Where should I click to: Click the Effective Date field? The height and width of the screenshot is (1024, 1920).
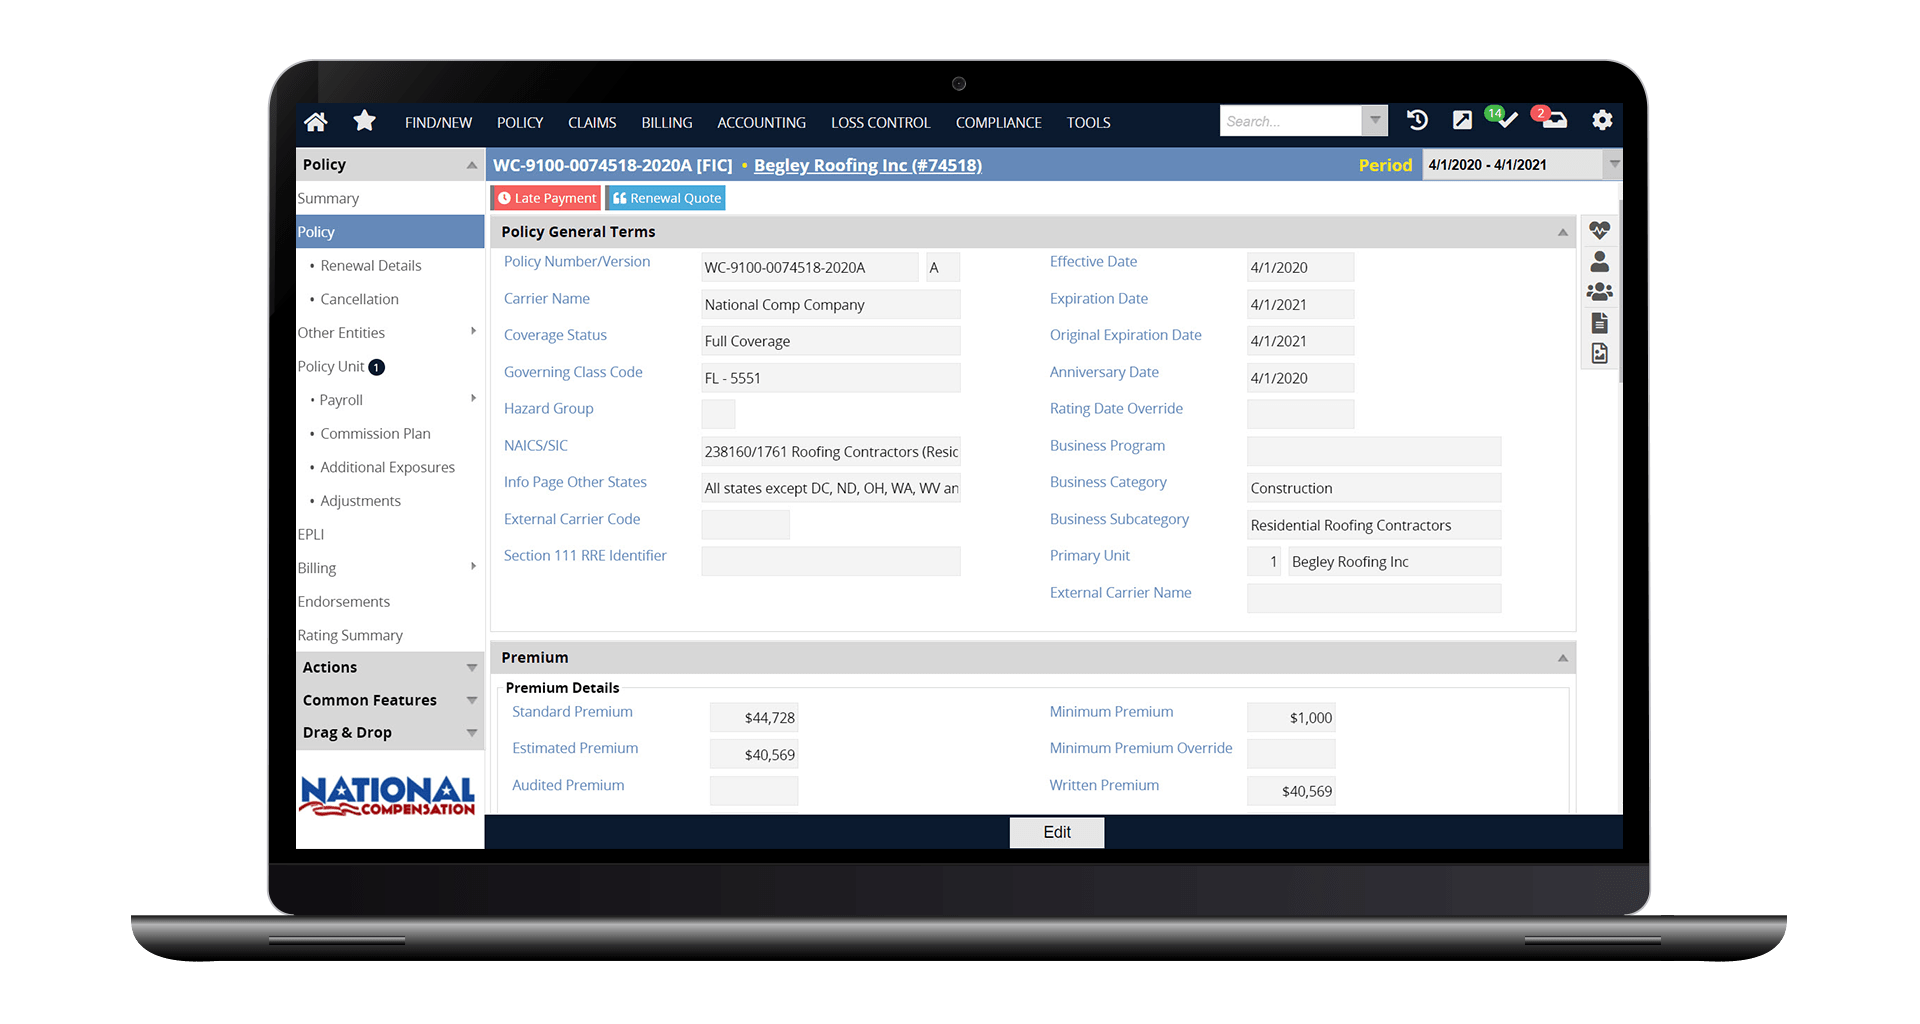(x=1300, y=267)
